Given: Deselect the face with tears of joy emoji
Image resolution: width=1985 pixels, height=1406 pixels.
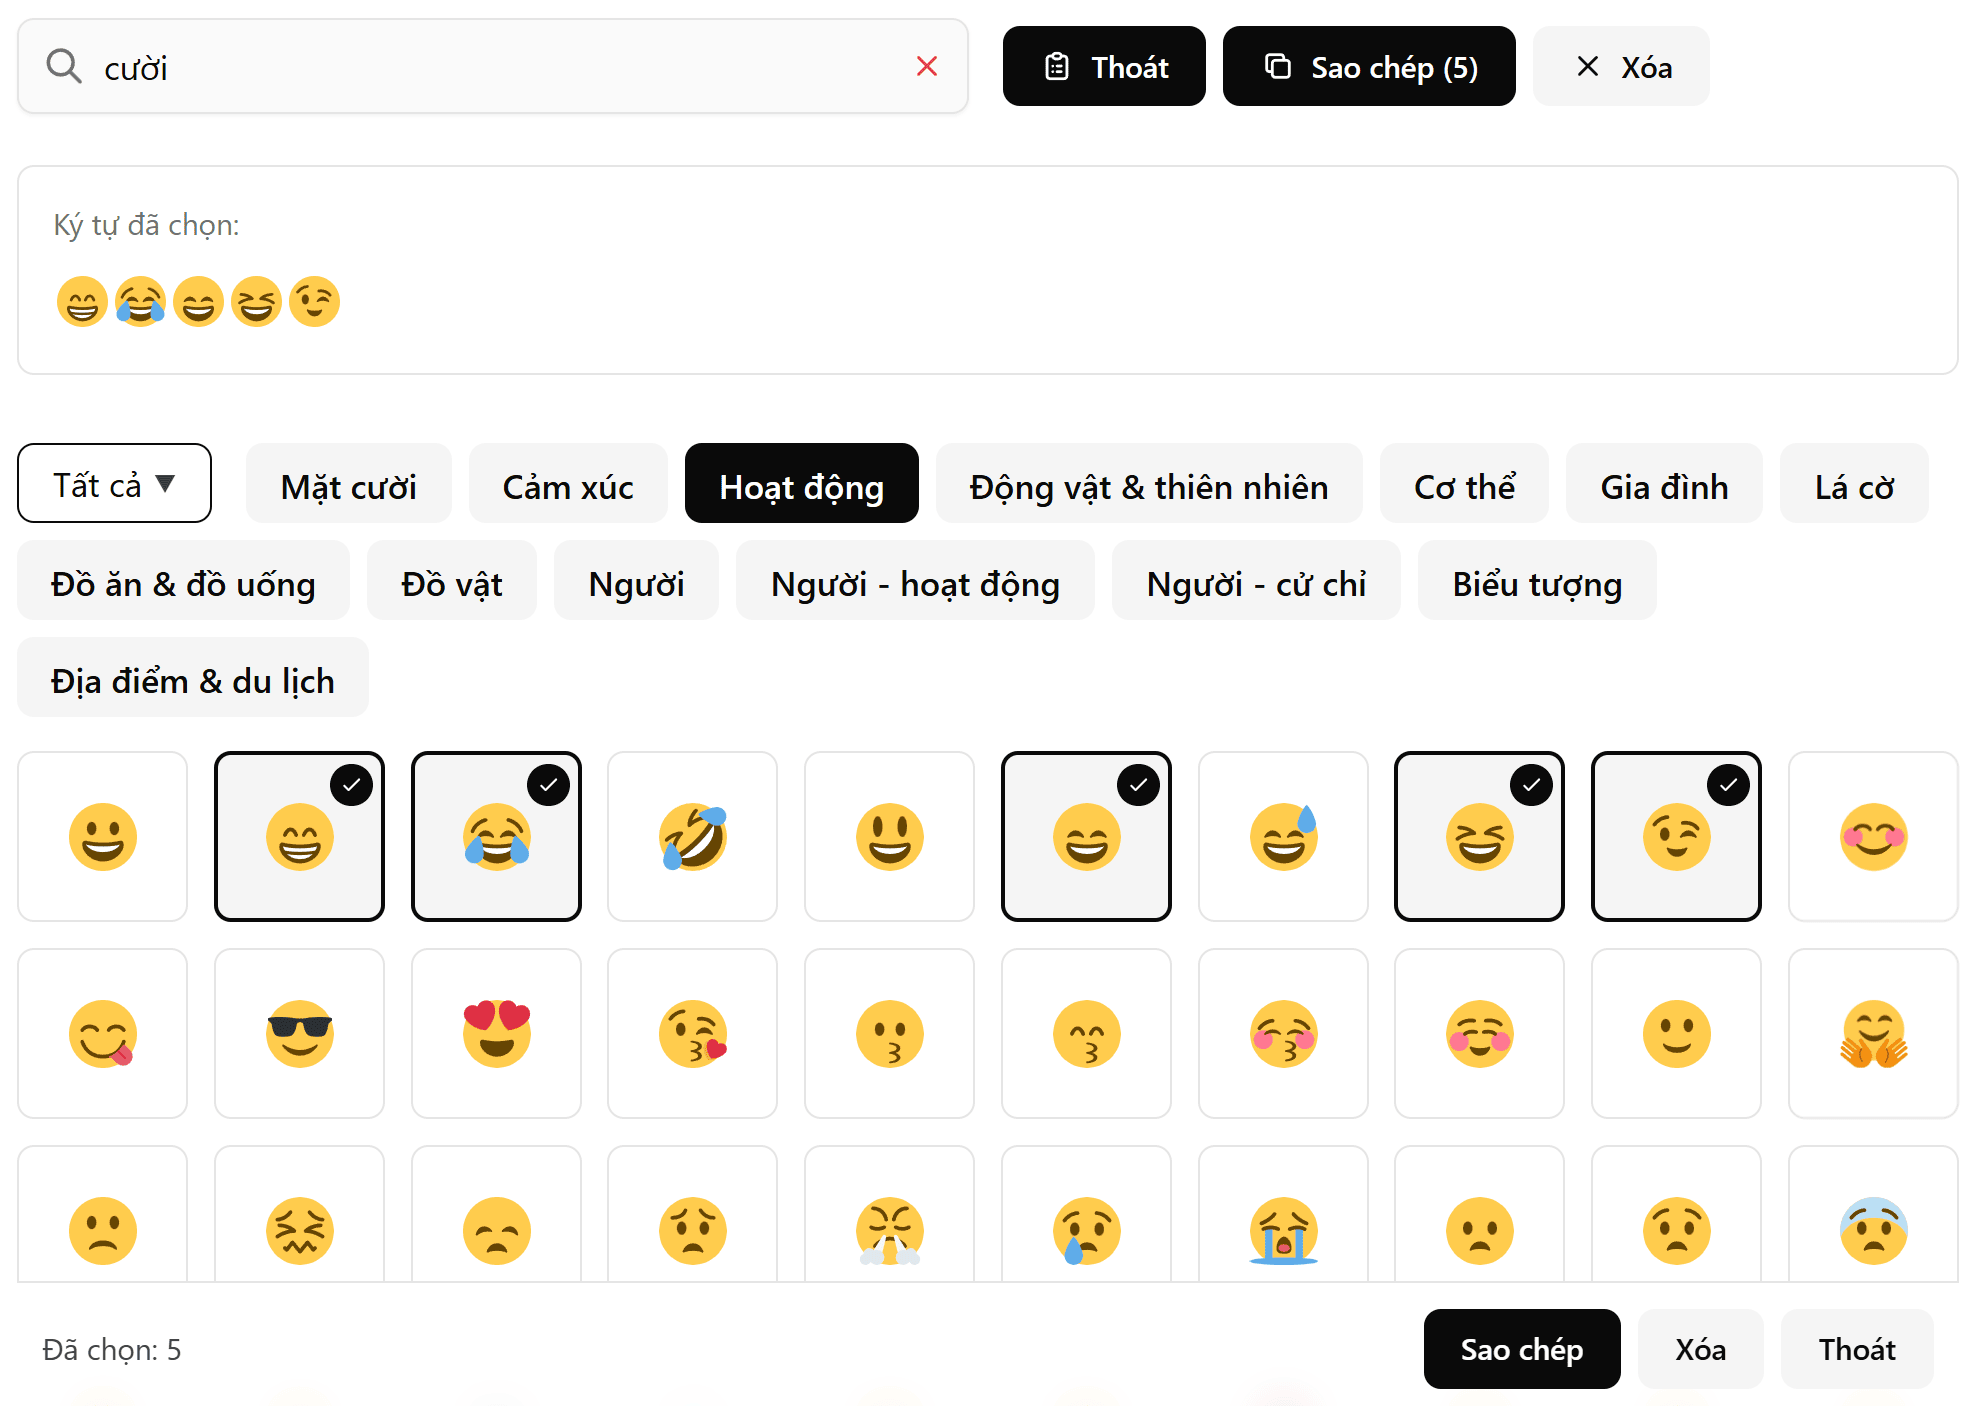Looking at the screenshot, I should [496, 837].
